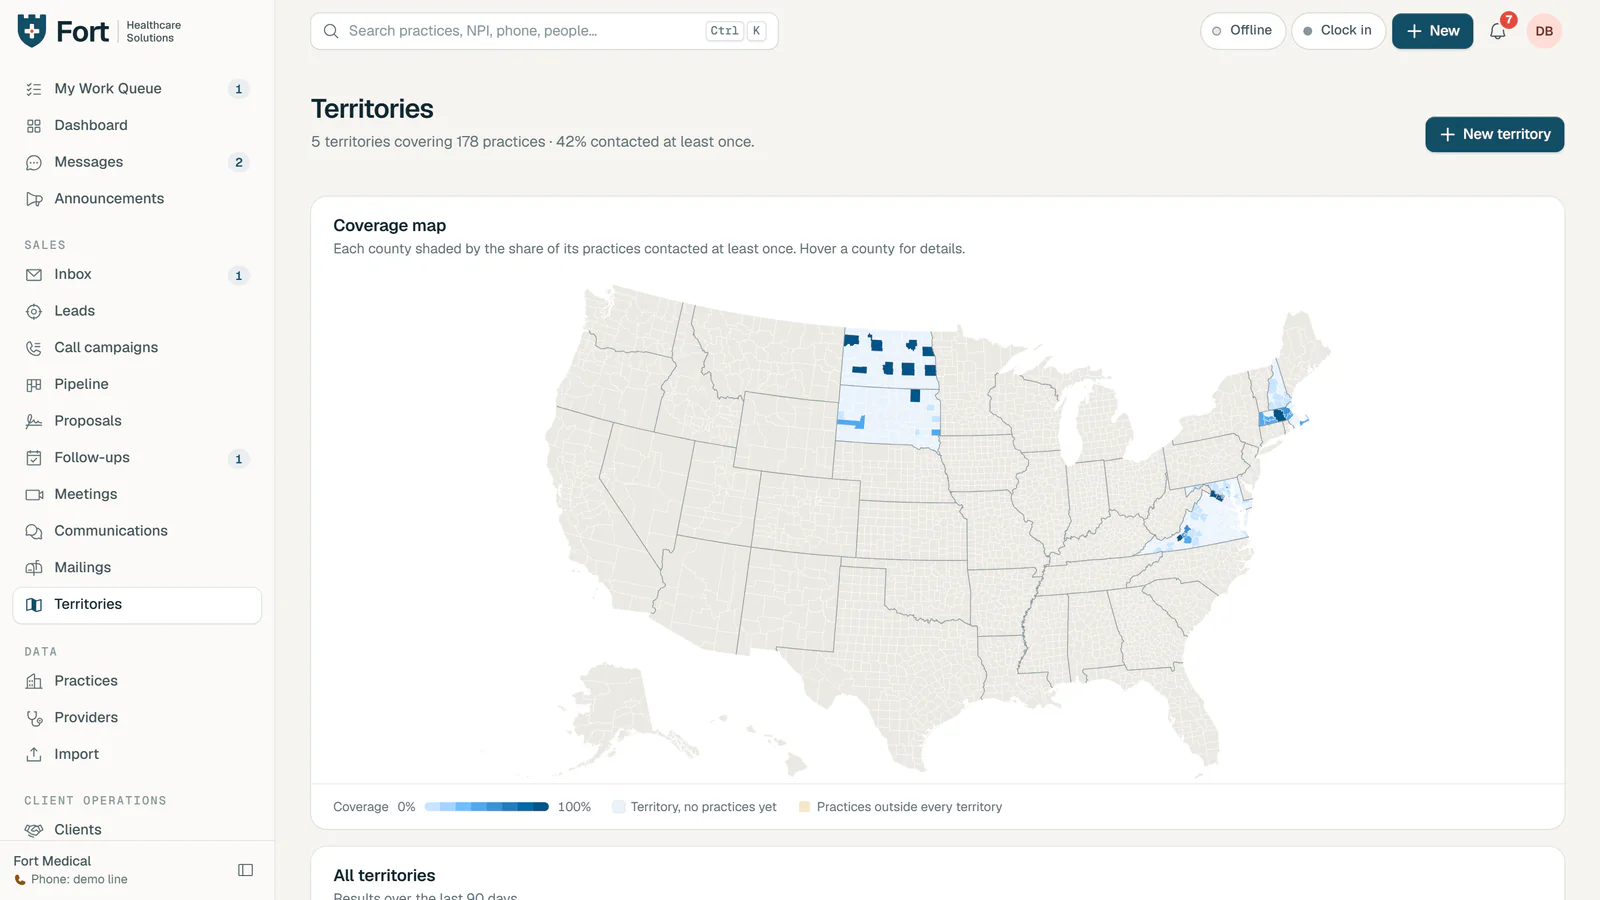This screenshot has height=900, width=1600.
Task: Open the Follow-ups link
Action: coord(137,458)
